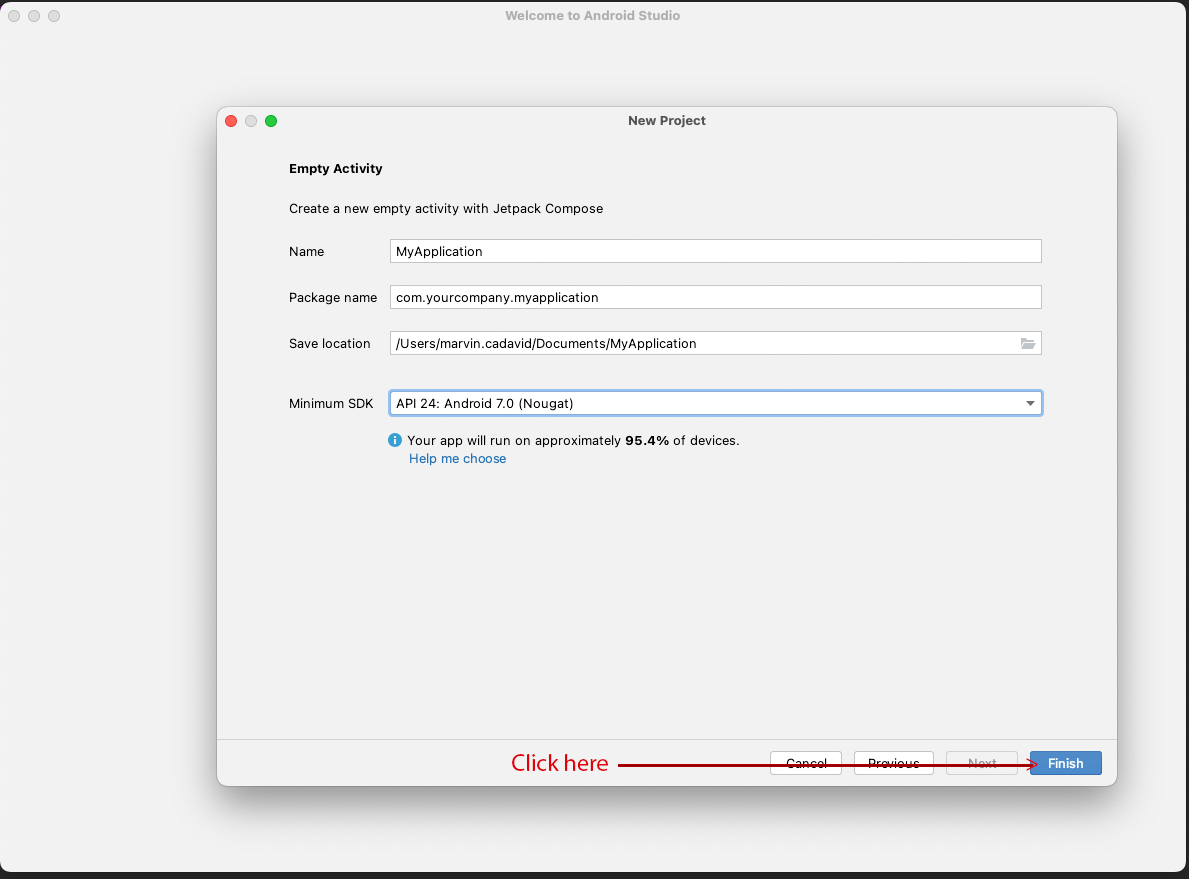Click the Finish button
Viewport: 1189px width, 879px height.
coord(1065,763)
